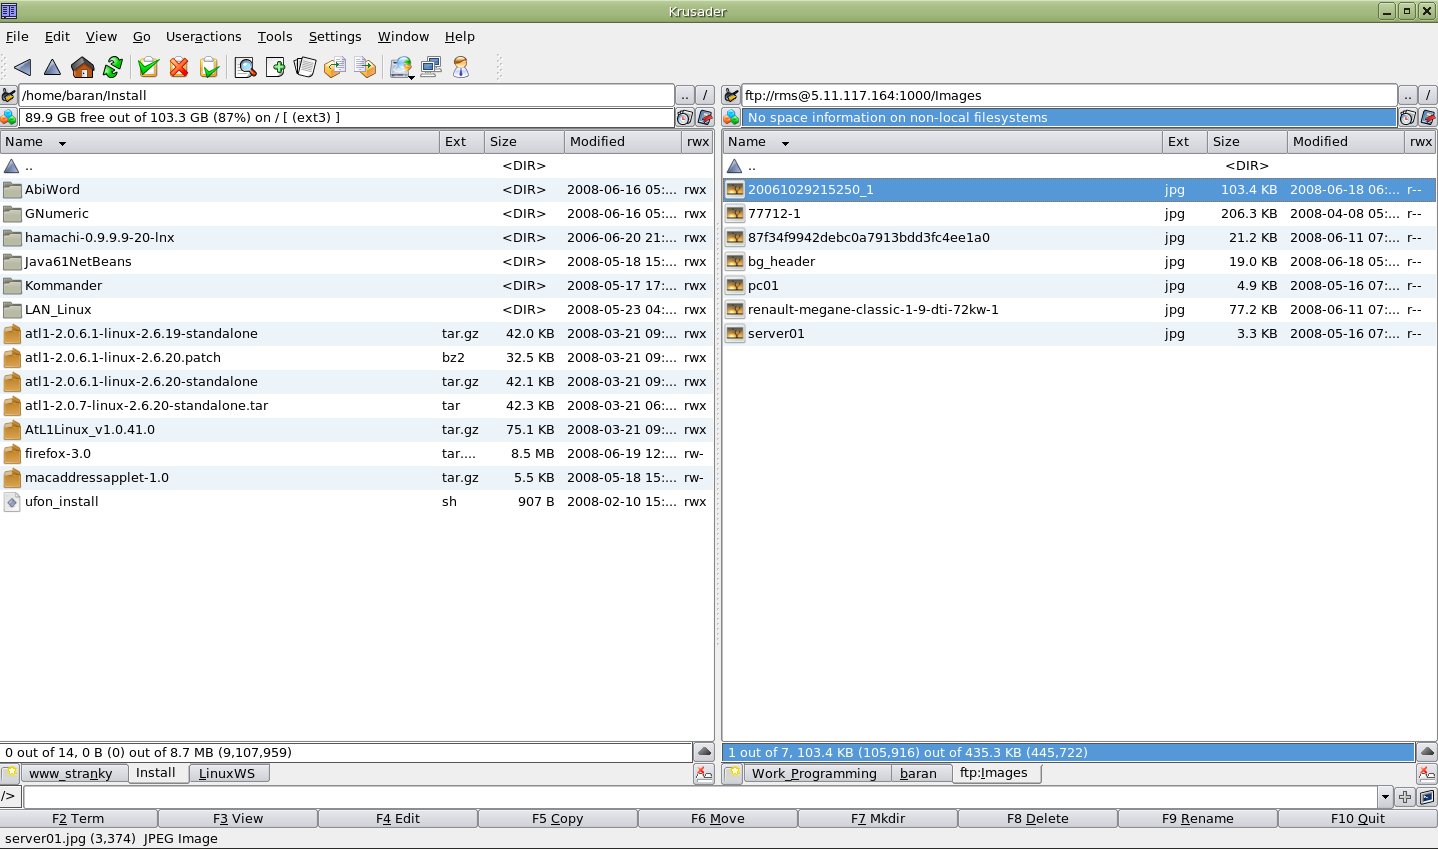The width and height of the screenshot is (1438, 850).
Task: Go to home directory with house icon
Action: [x=83, y=67]
